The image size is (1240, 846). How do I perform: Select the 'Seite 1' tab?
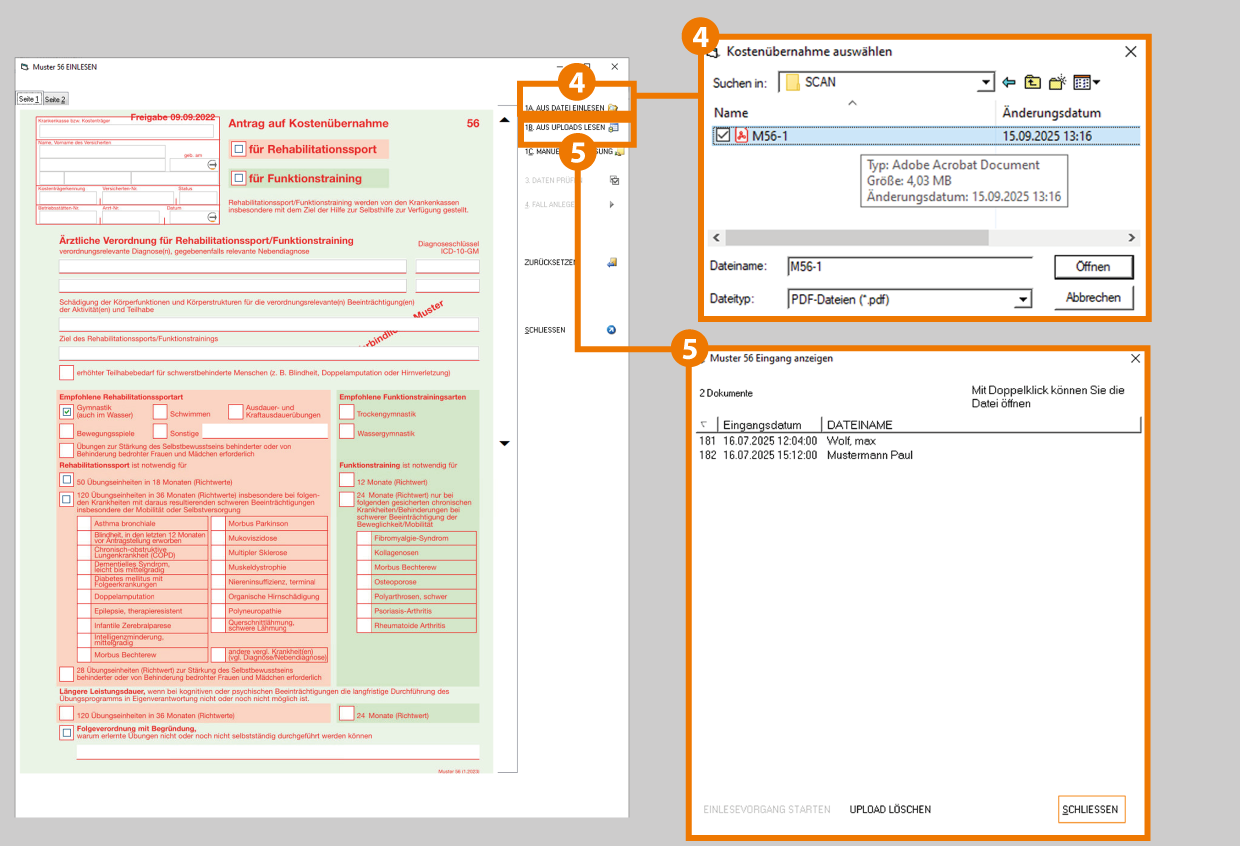(x=29, y=99)
